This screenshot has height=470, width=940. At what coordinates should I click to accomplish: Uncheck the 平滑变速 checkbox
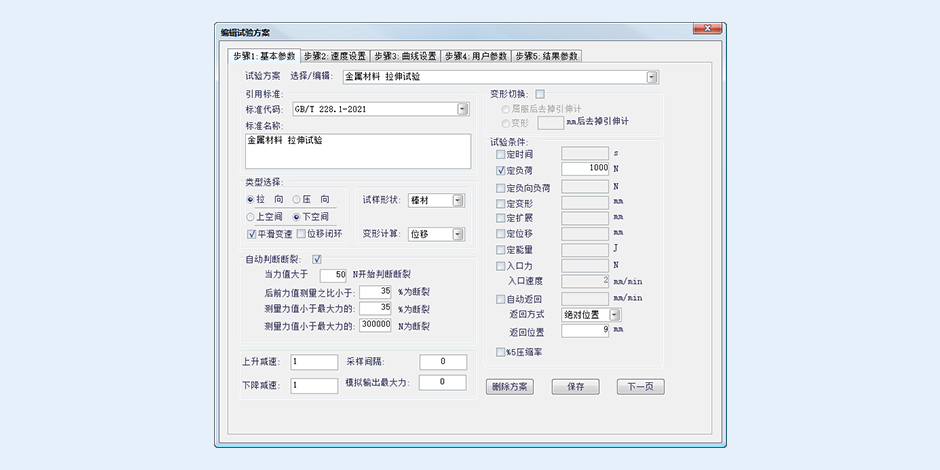[x=251, y=234]
